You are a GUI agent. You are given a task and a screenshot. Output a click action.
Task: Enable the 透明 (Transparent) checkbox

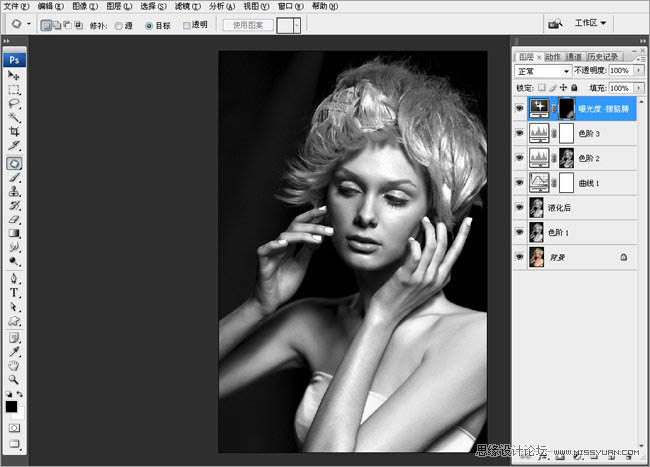pyautogui.click(x=187, y=23)
